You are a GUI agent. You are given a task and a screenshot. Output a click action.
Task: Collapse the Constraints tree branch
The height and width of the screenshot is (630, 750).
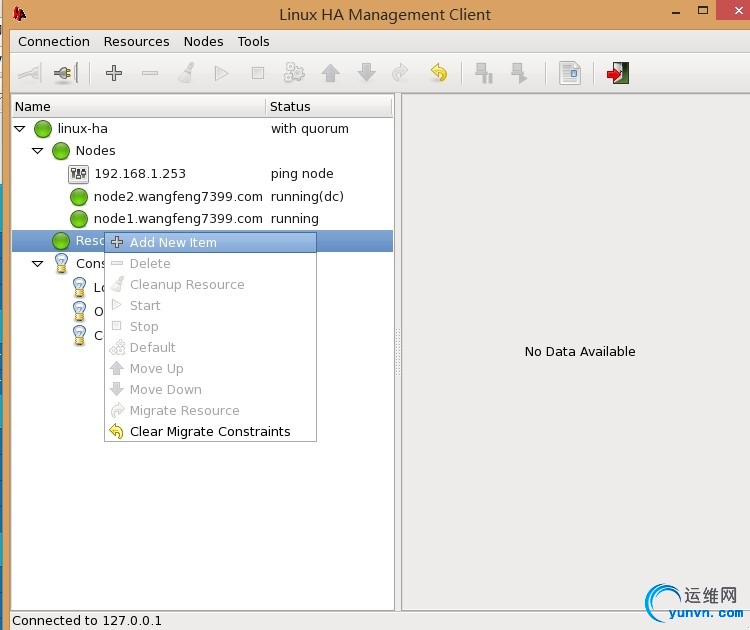click(37, 264)
